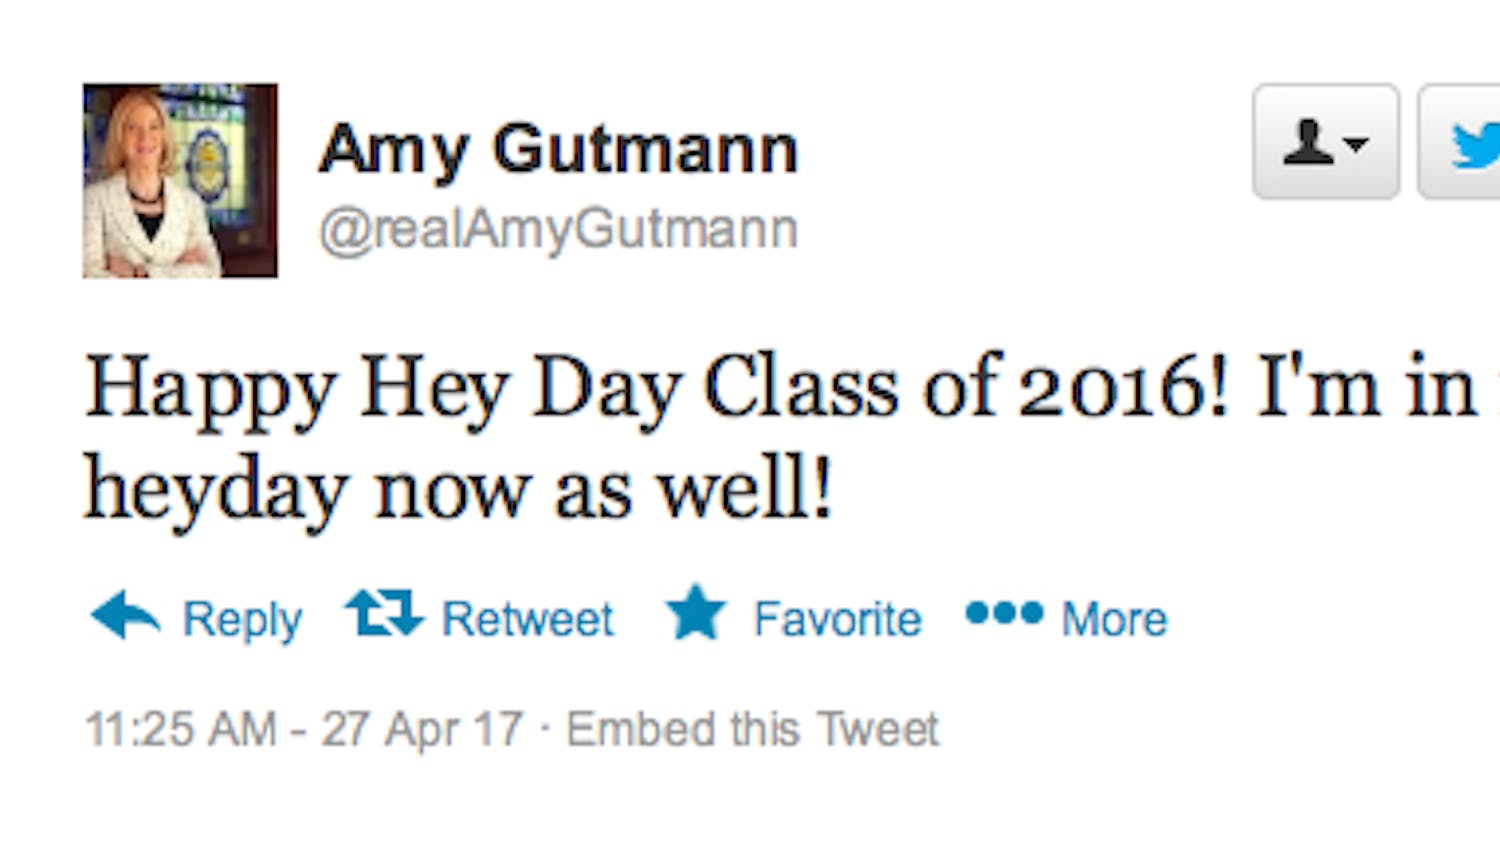Click the "heyday now as well!" line
This screenshot has width=1500, height=844.
point(458,490)
